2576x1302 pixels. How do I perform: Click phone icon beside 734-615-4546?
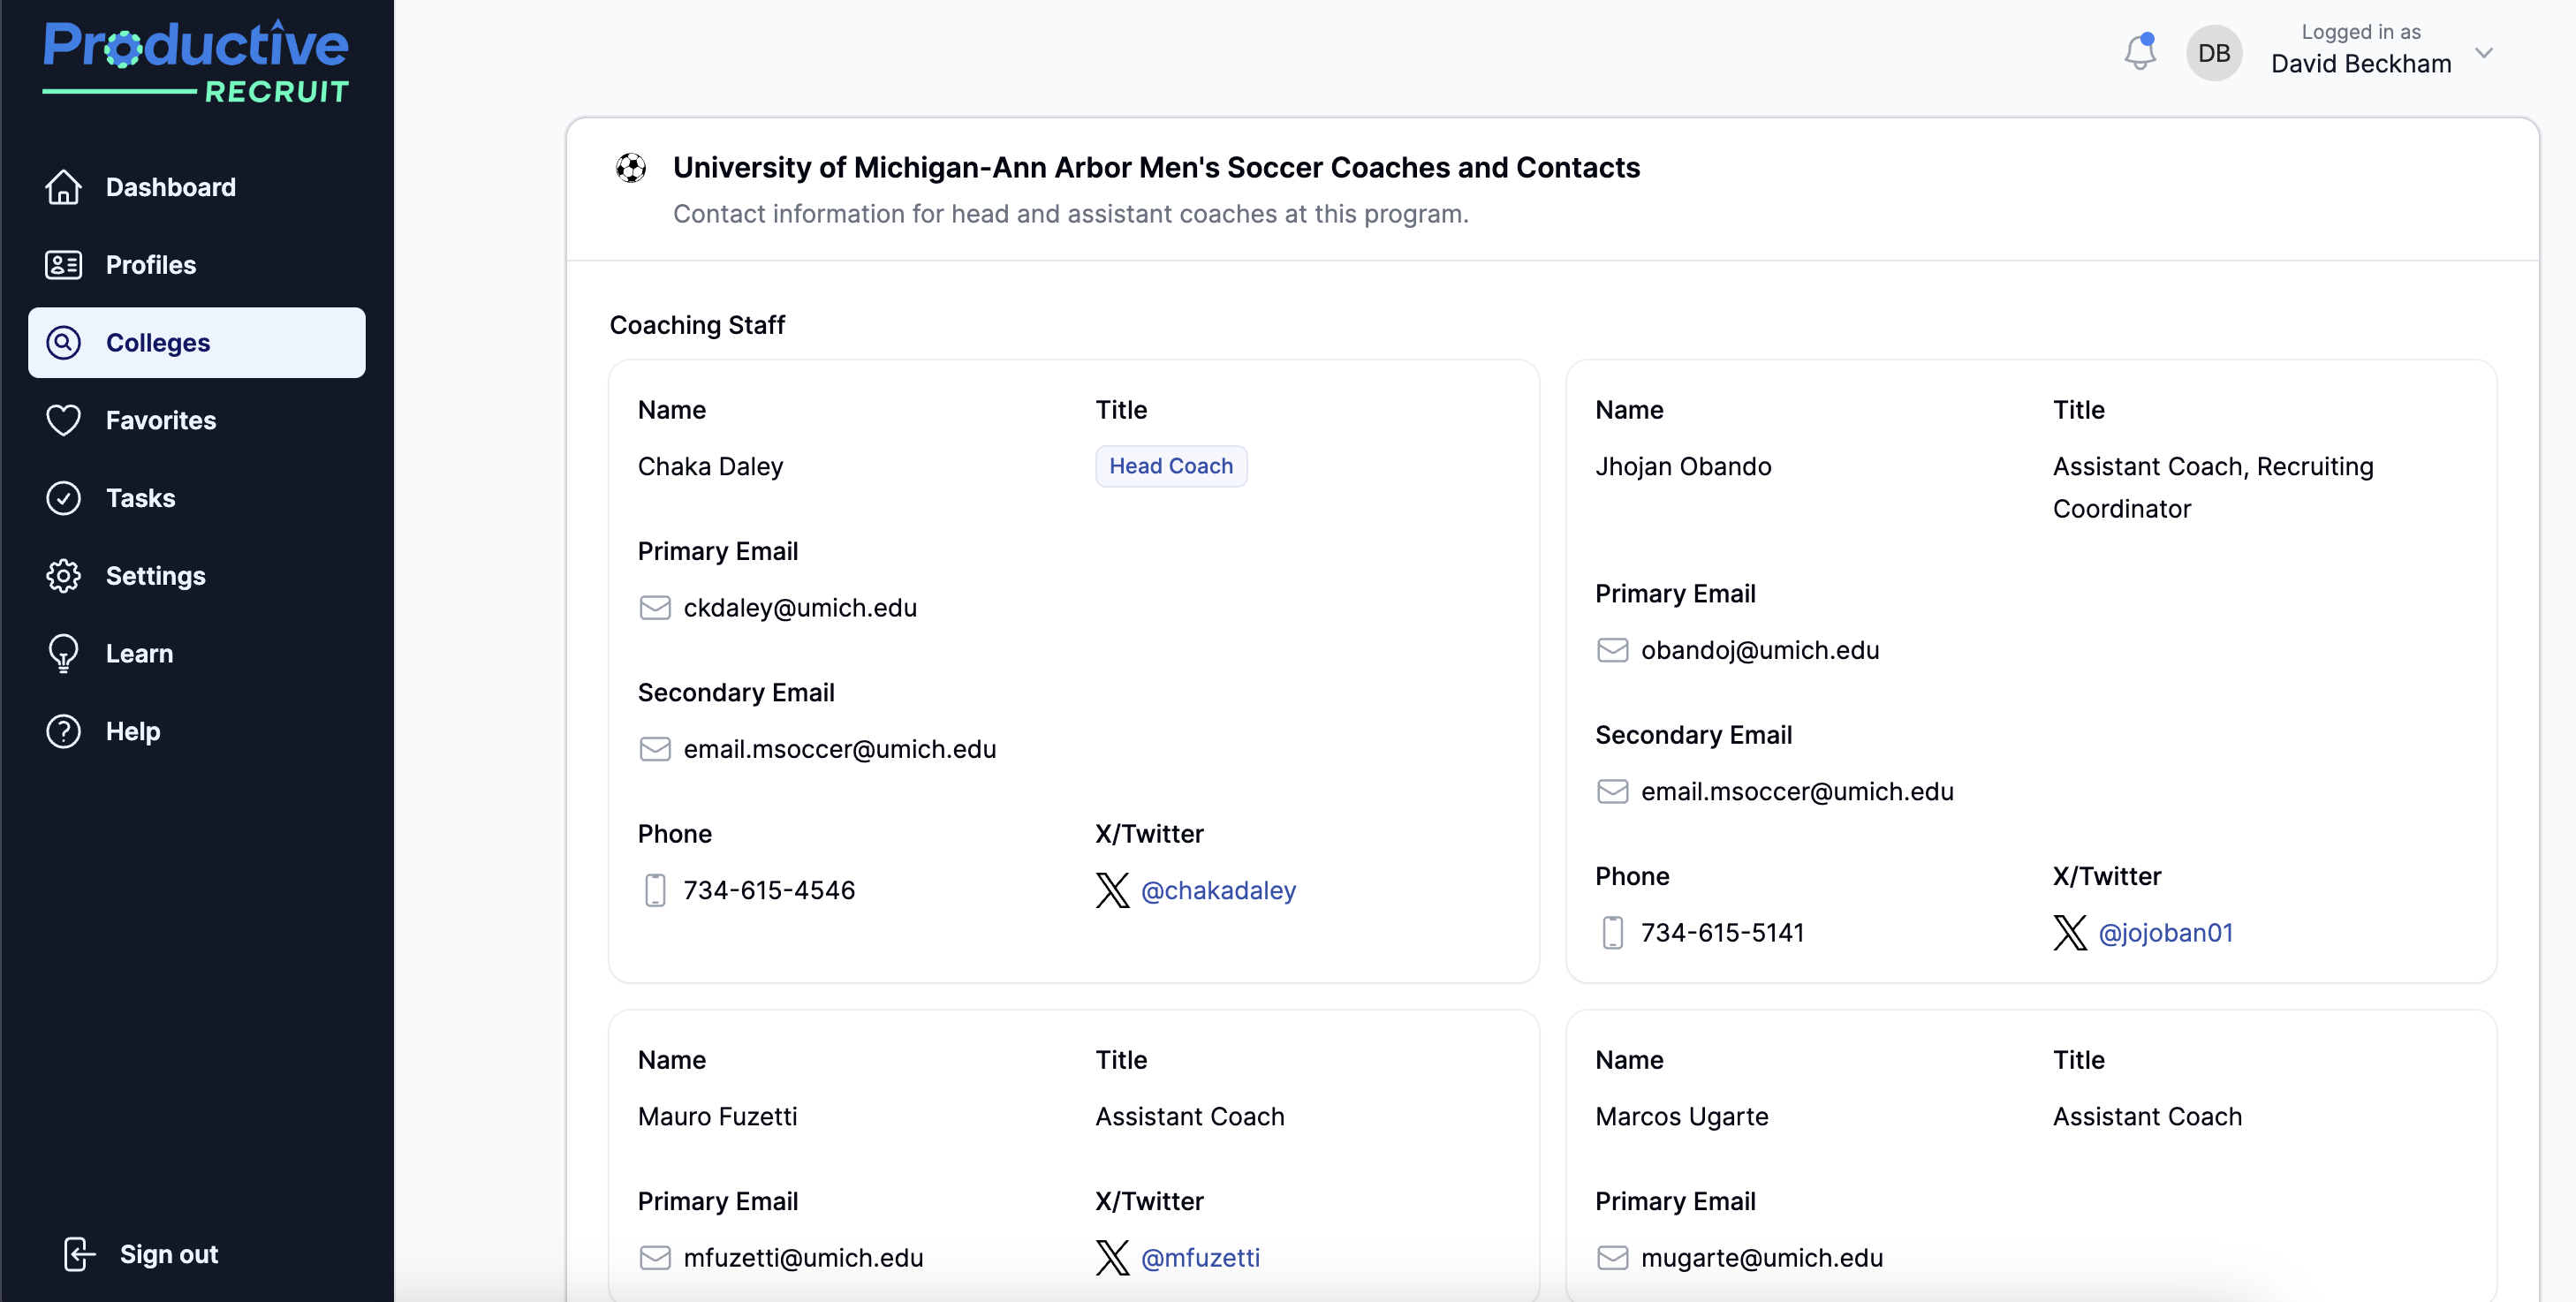point(655,890)
